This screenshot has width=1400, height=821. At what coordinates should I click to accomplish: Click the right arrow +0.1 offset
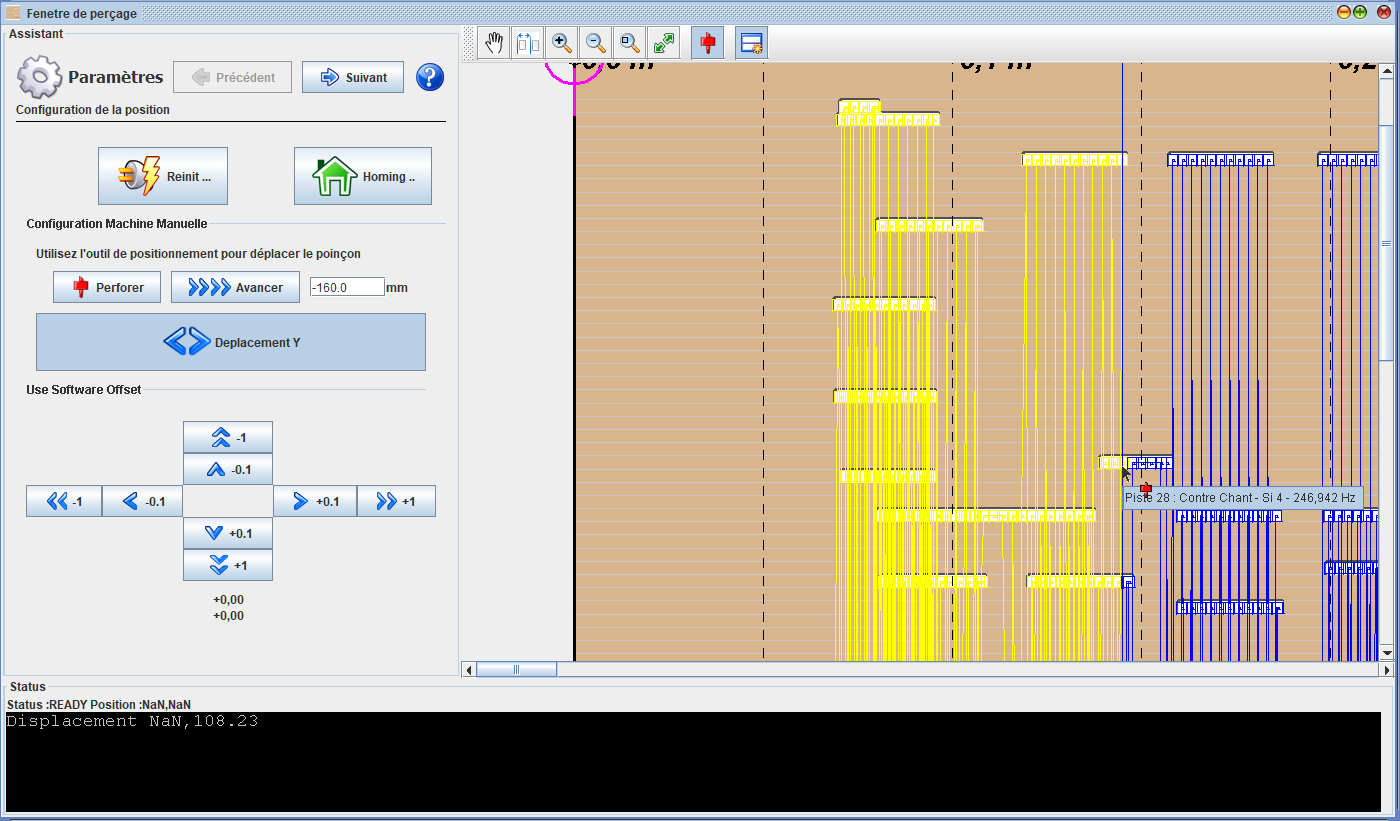(314, 501)
